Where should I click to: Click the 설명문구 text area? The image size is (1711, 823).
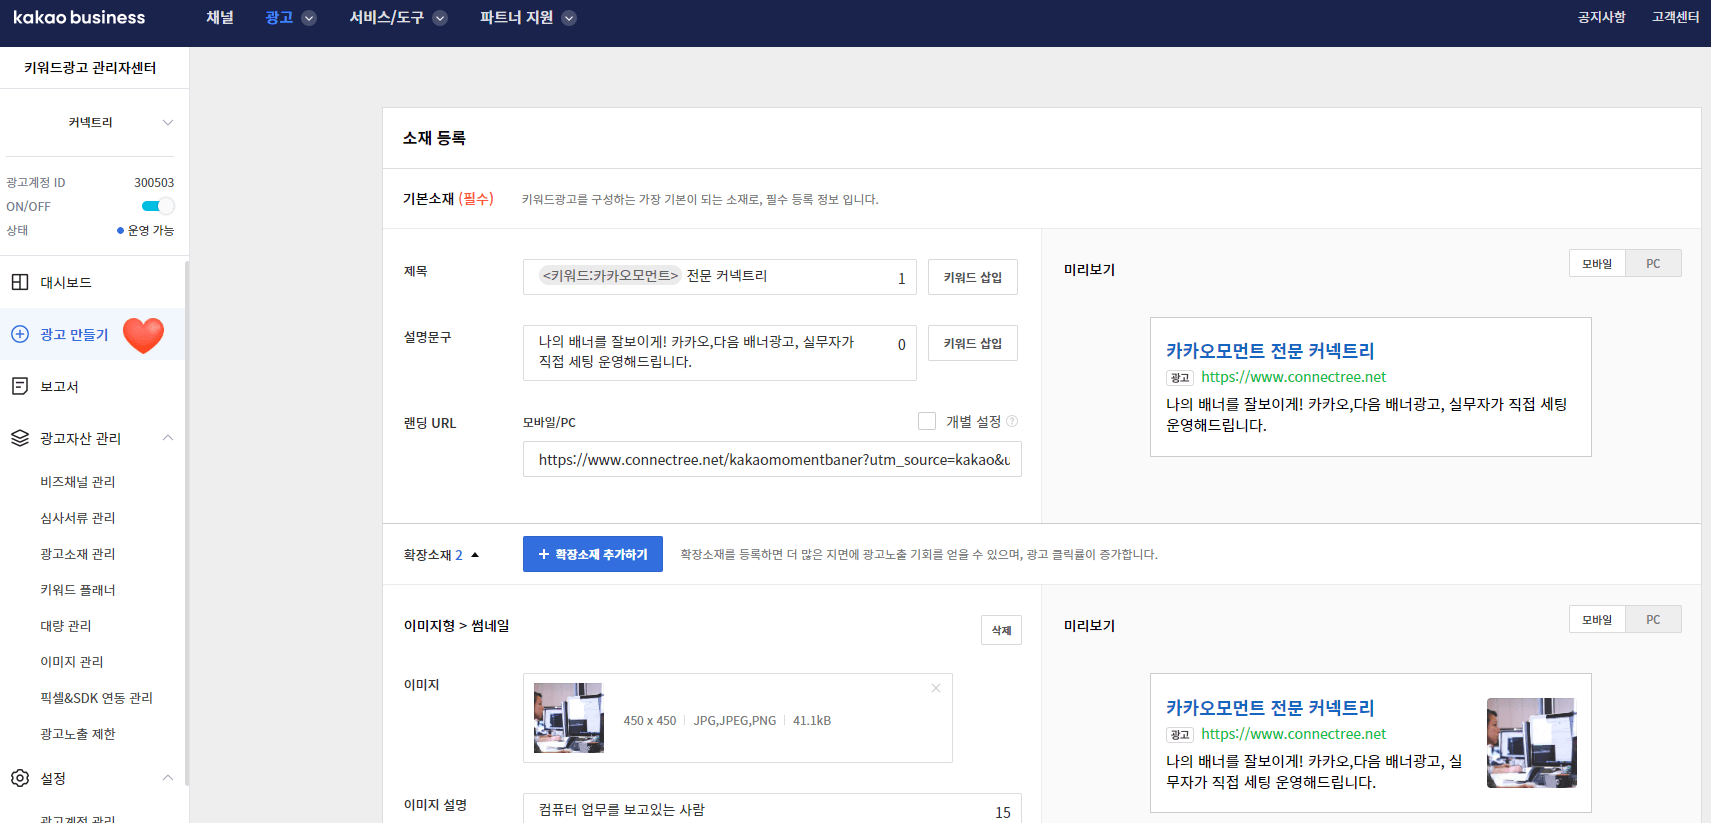coord(720,353)
